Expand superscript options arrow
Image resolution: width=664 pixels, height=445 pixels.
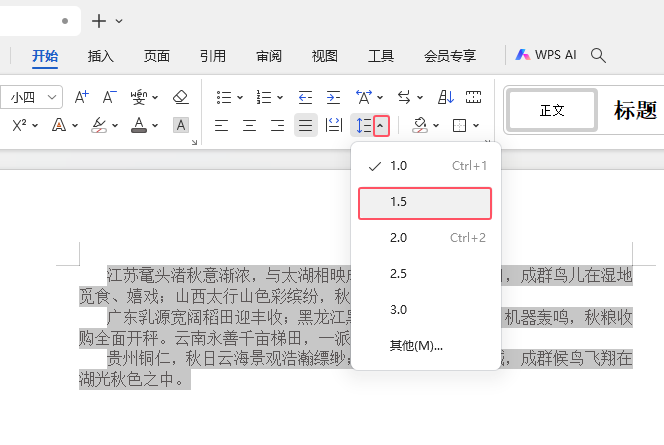click(x=35, y=126)
